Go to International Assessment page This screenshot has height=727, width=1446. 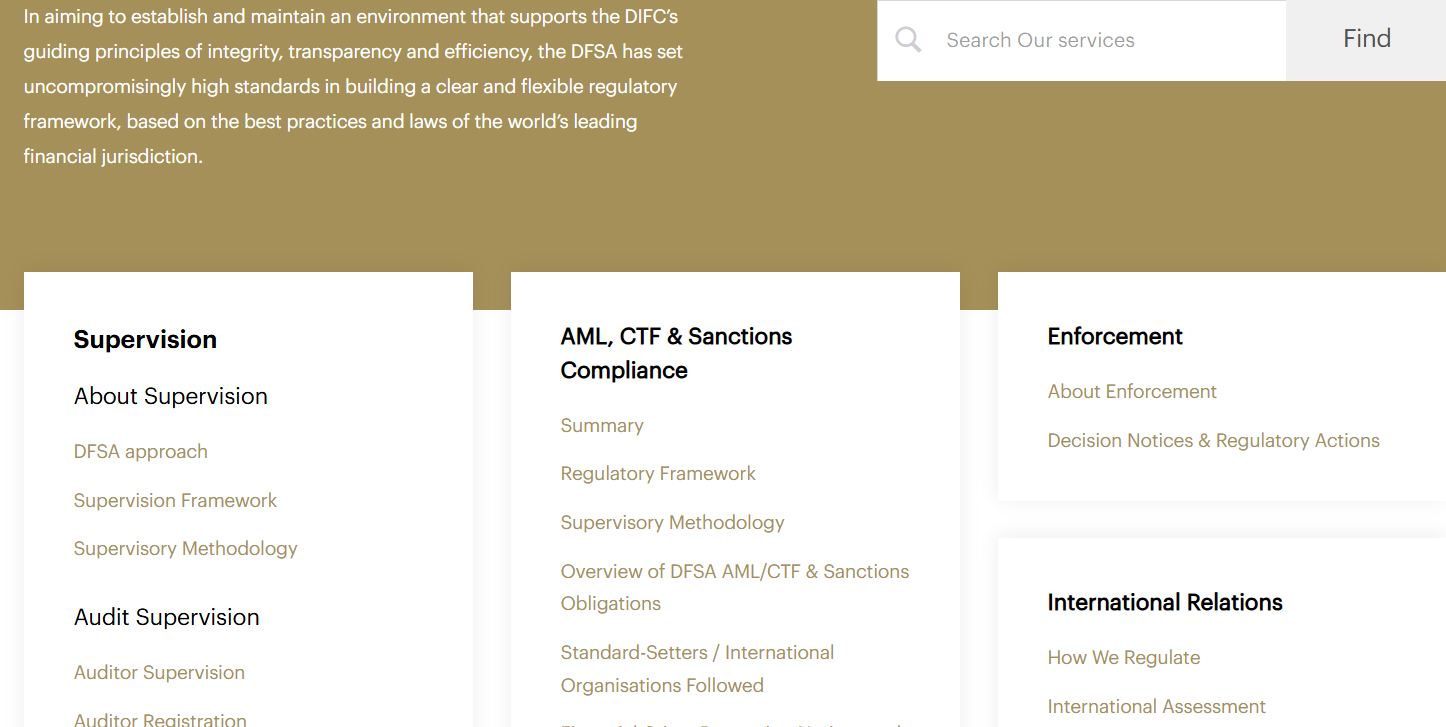[1157, 707]
